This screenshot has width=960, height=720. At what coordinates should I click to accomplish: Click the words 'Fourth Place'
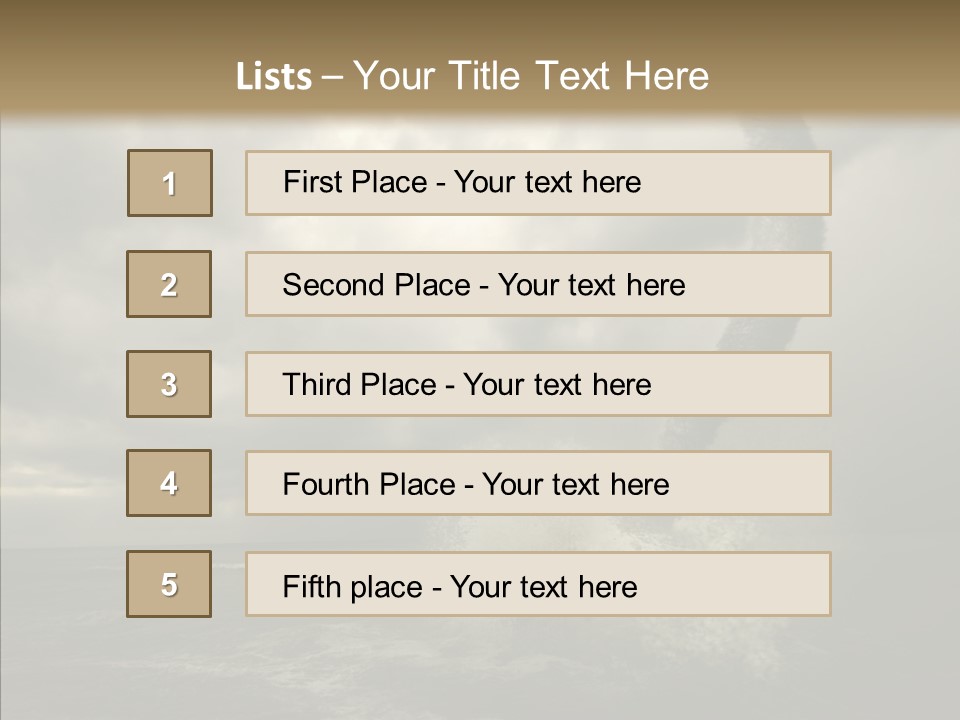point(369,484)
